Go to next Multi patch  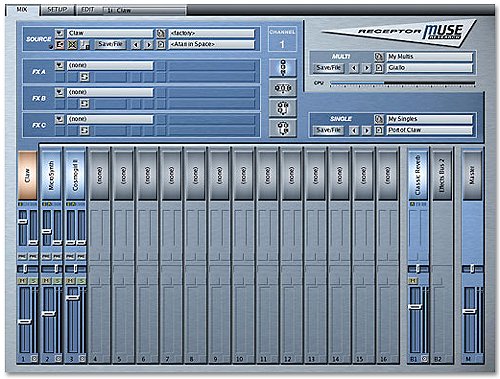tap(367, 68)
